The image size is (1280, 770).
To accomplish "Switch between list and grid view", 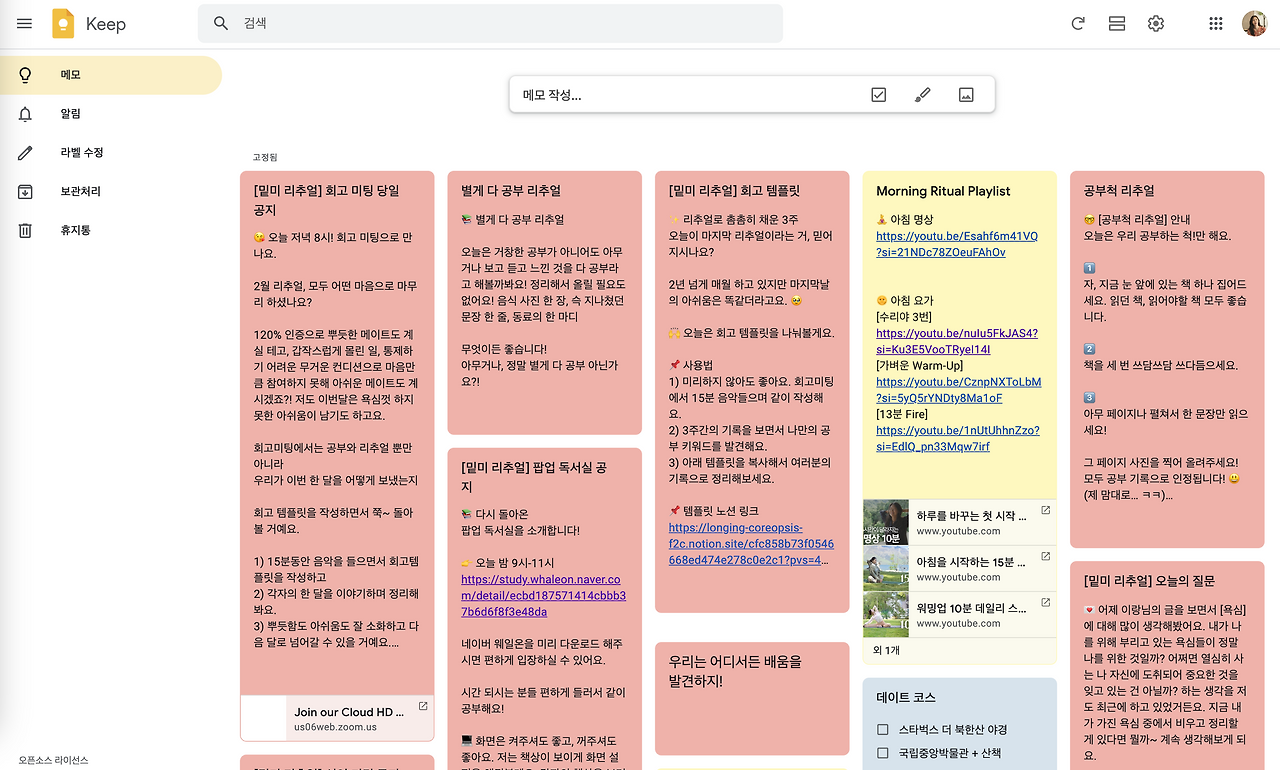I will pos(1117,23).
